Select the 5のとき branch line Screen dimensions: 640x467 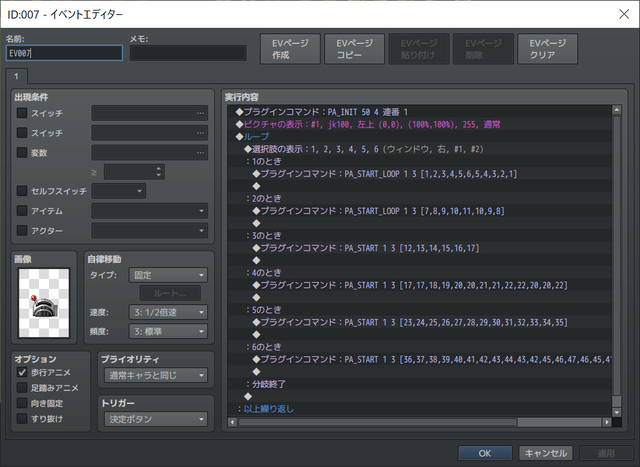(x=420, y=310)
